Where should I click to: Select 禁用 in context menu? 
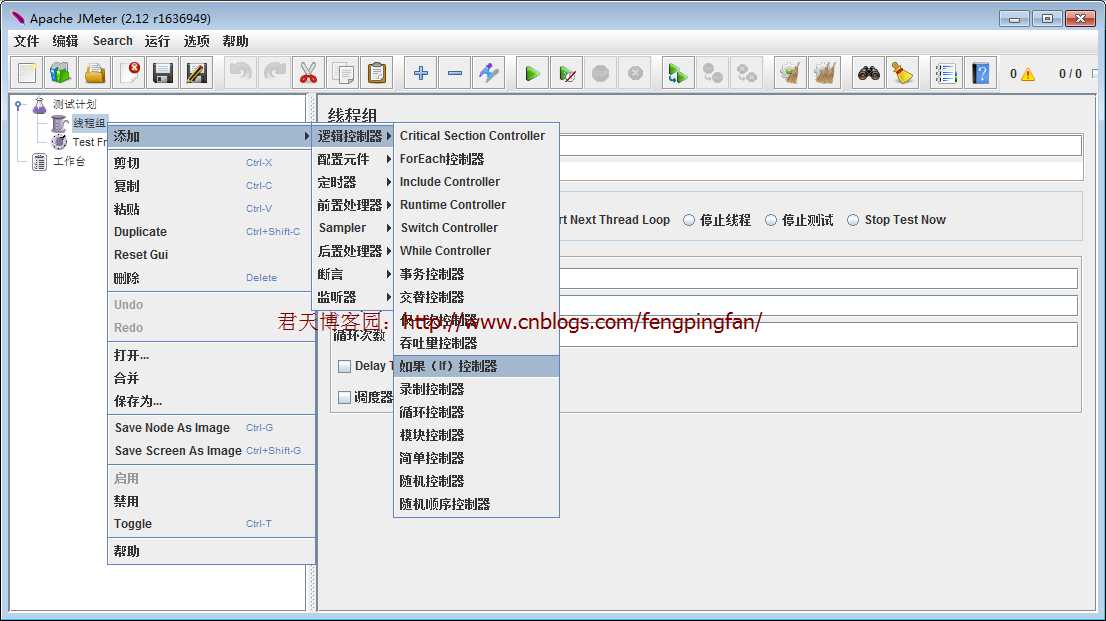(210, 501)
